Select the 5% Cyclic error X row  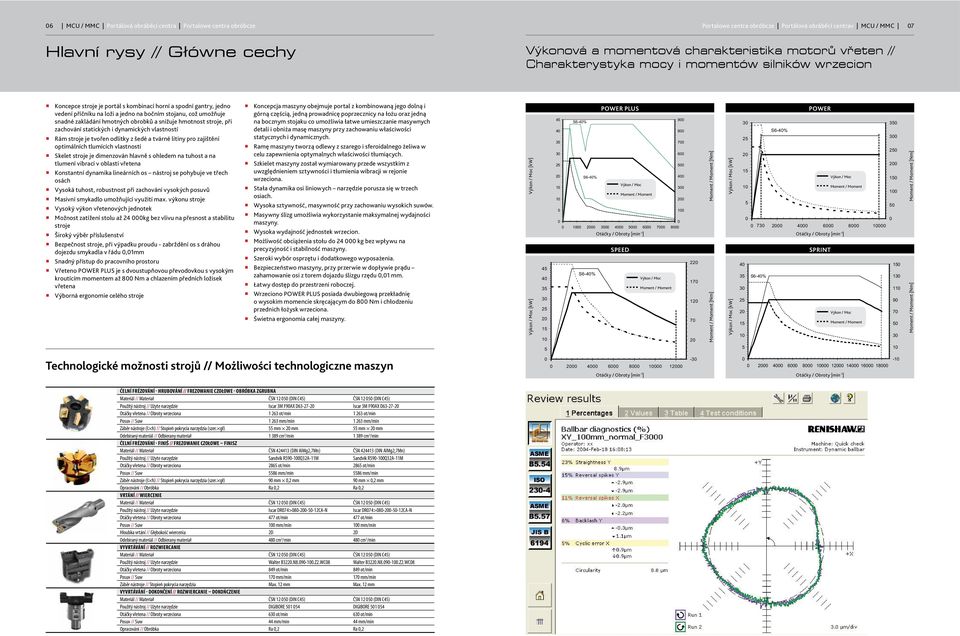click(x=615, y=543)
